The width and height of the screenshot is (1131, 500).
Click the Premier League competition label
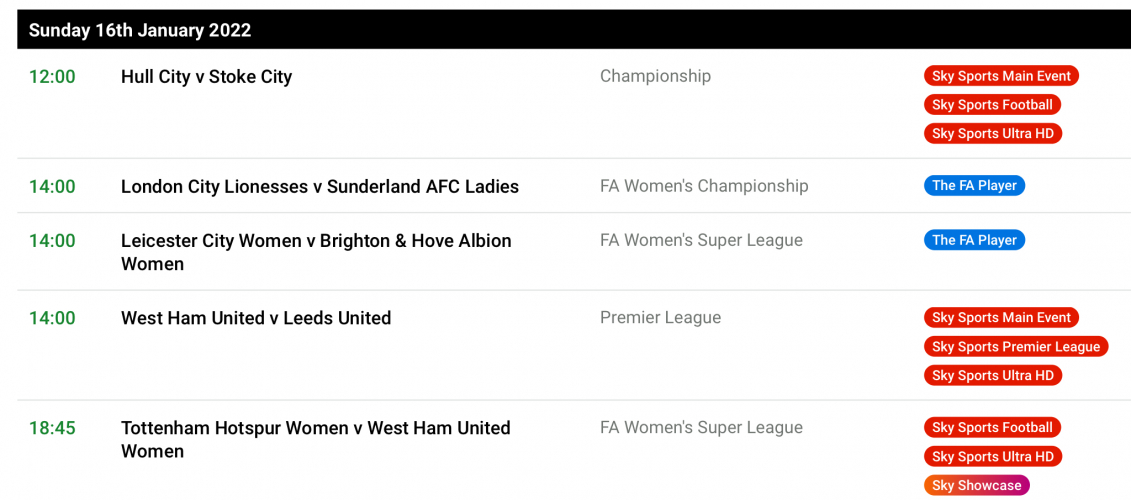point(660,318)
